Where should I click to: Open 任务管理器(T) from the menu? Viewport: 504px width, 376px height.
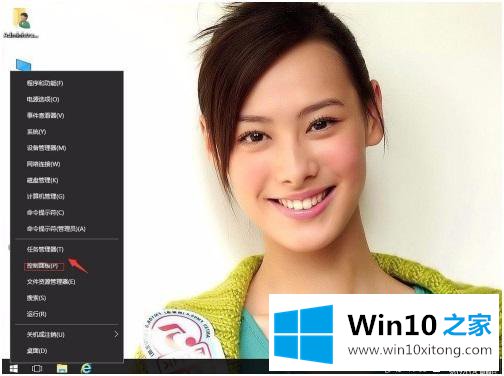click(67, 249)
